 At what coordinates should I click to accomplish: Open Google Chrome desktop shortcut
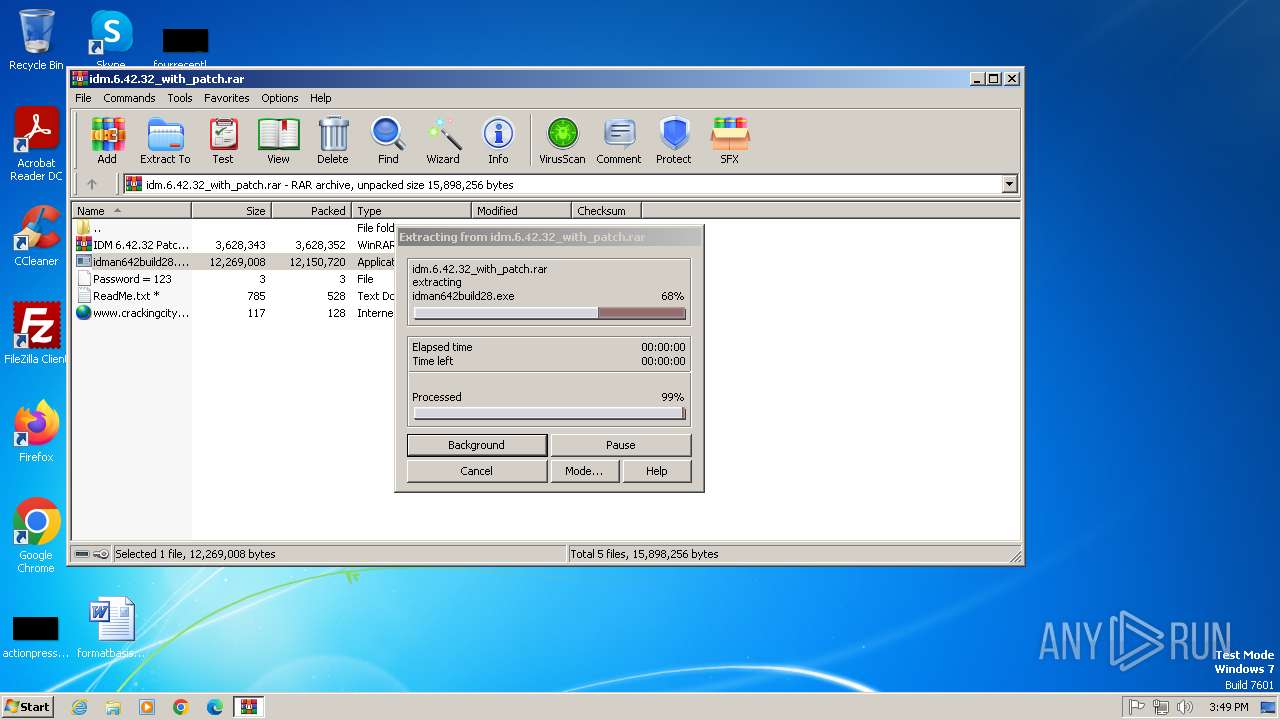36,536
